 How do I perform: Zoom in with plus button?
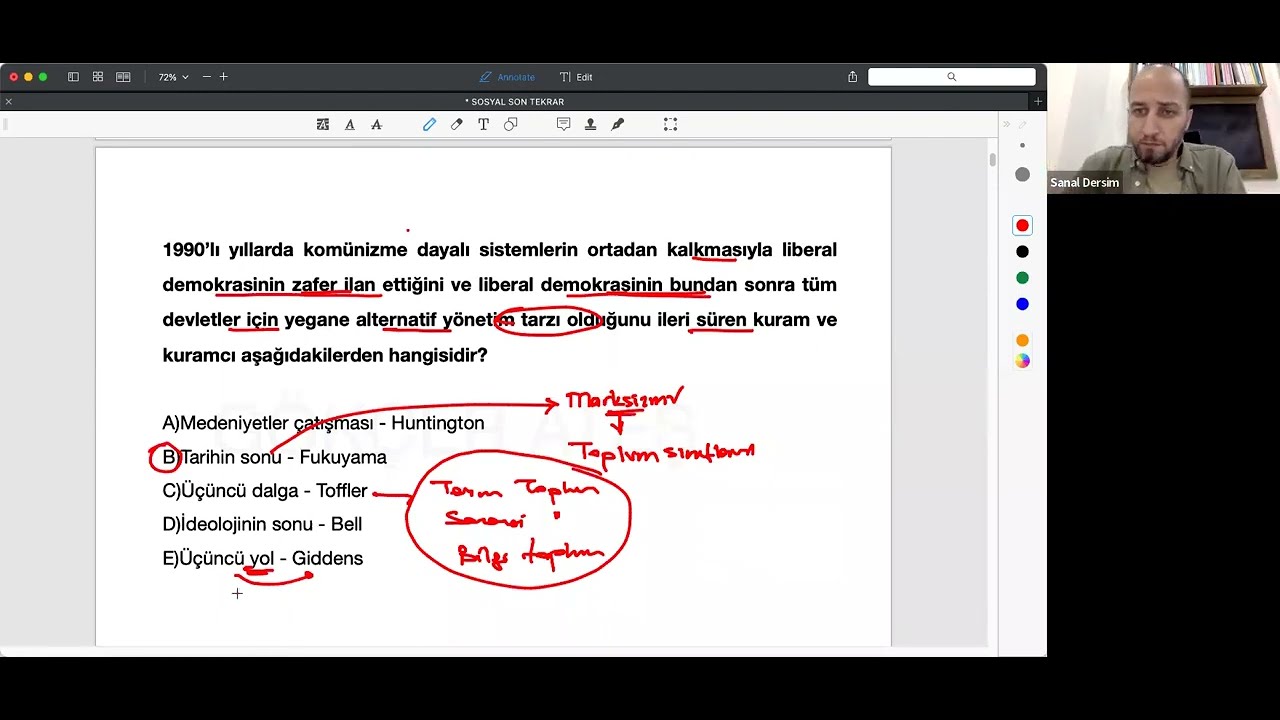coord(223,77)
